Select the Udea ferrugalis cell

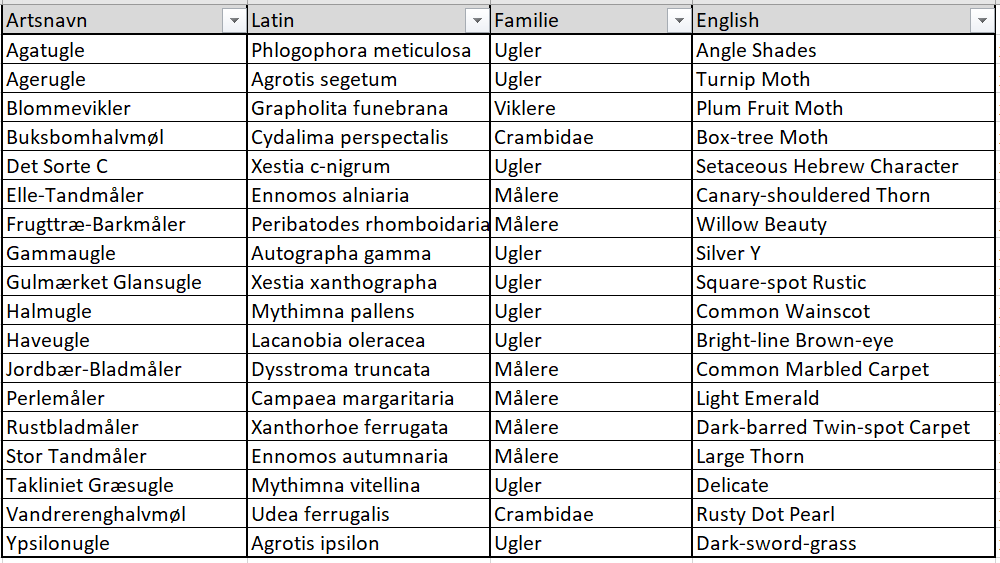(x=368, y=515)
